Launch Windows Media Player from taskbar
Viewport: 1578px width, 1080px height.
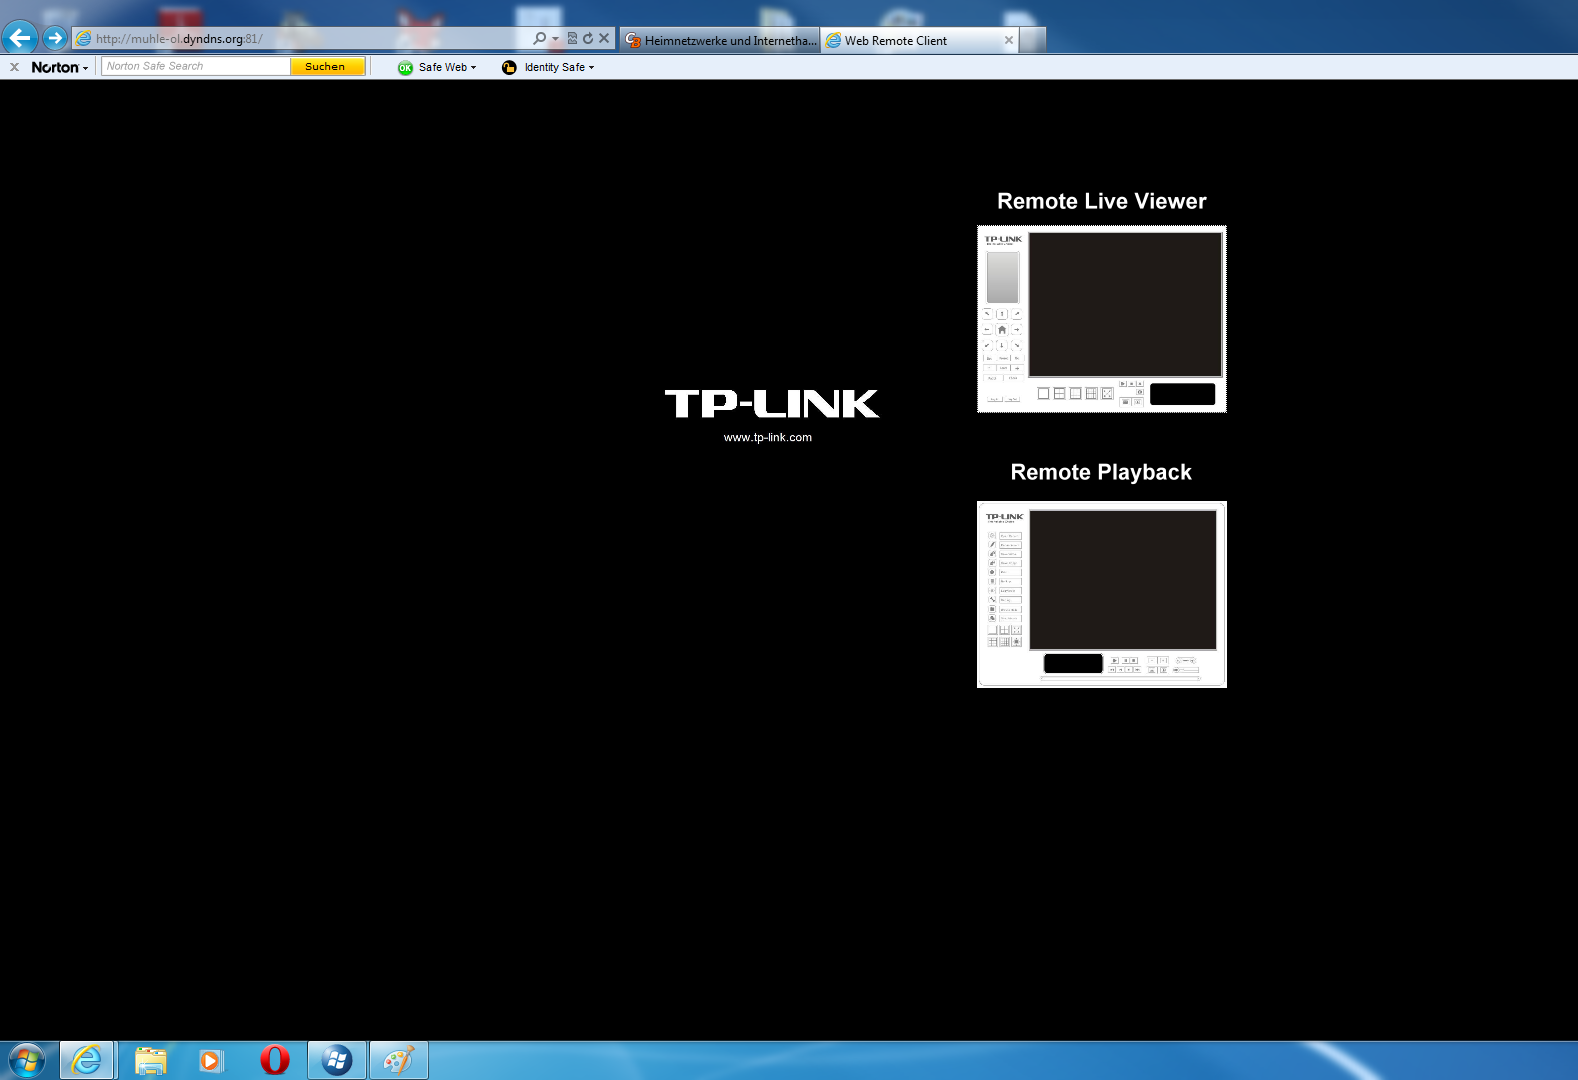click(x=211, y=1060)
